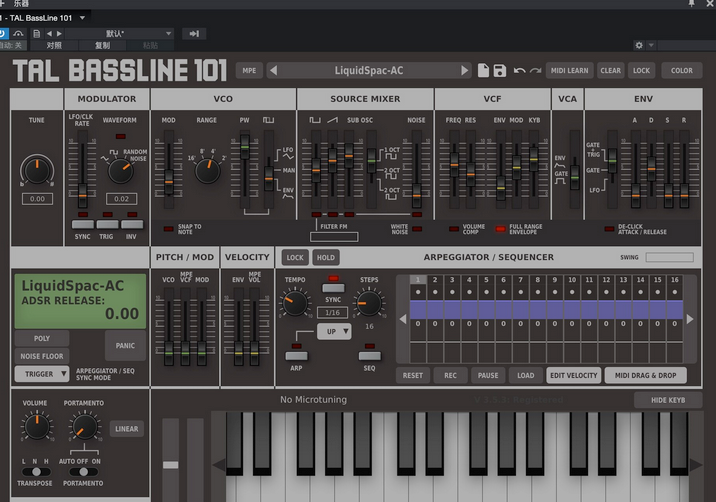Open the host plugin settings gear
The width and height of the screenshot is (716, 502).
639,45
